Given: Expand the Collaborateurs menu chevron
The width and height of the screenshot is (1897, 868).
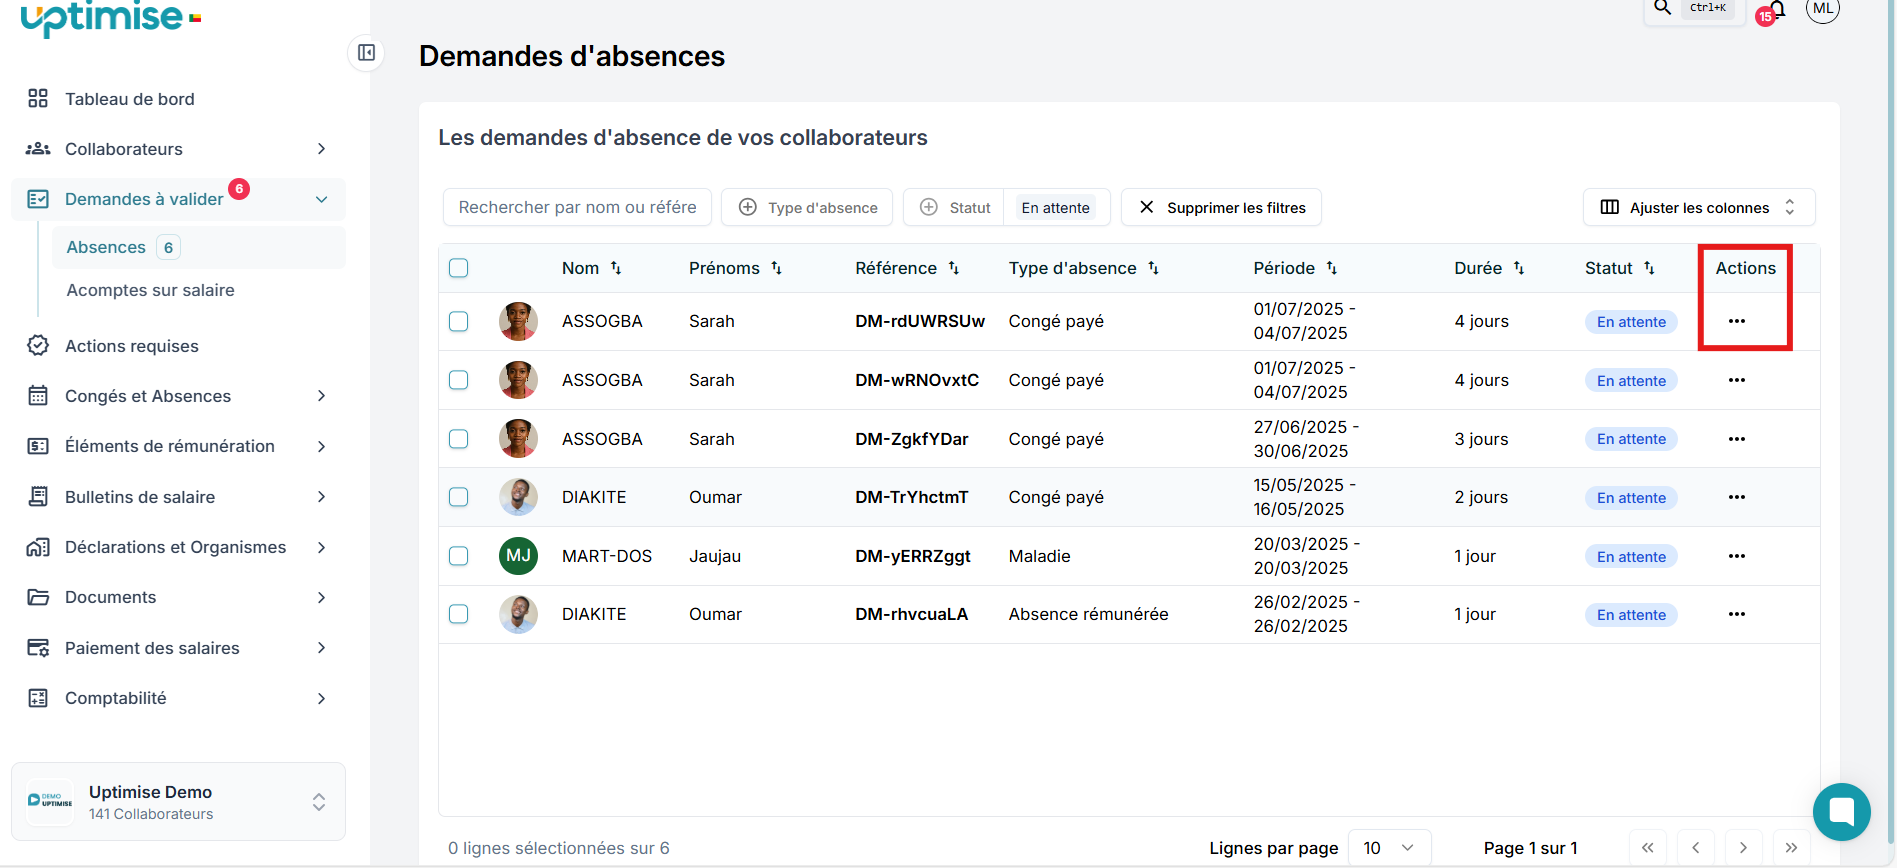Looking at the screenshot, I should click(x=321, y=149).
